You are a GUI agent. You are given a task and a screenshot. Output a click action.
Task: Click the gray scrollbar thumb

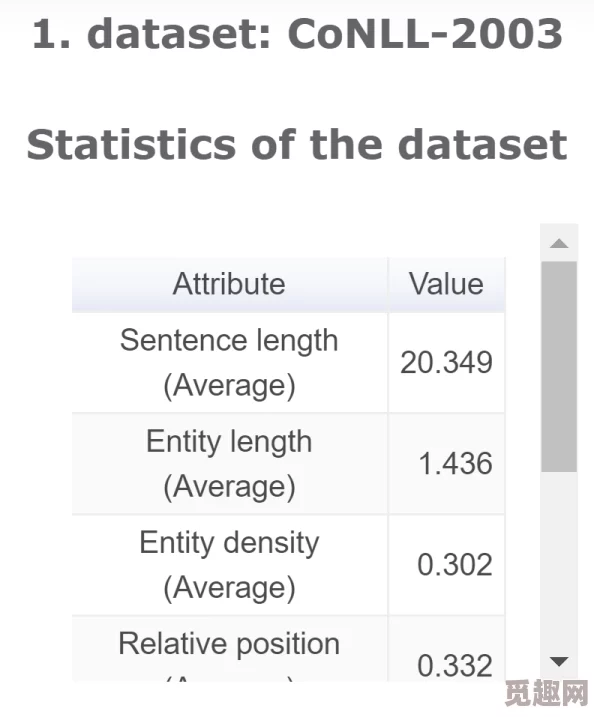click(559, 367)
